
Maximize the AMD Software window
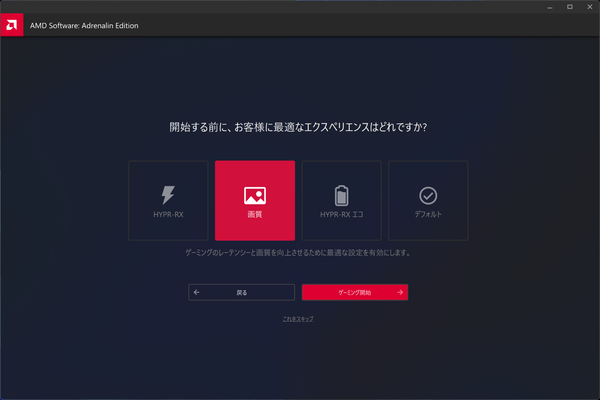coord(570,7)
